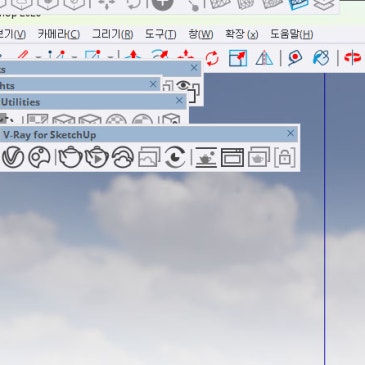
Task: Close the Utilities toolbar
Action: [x=179, y=100]
